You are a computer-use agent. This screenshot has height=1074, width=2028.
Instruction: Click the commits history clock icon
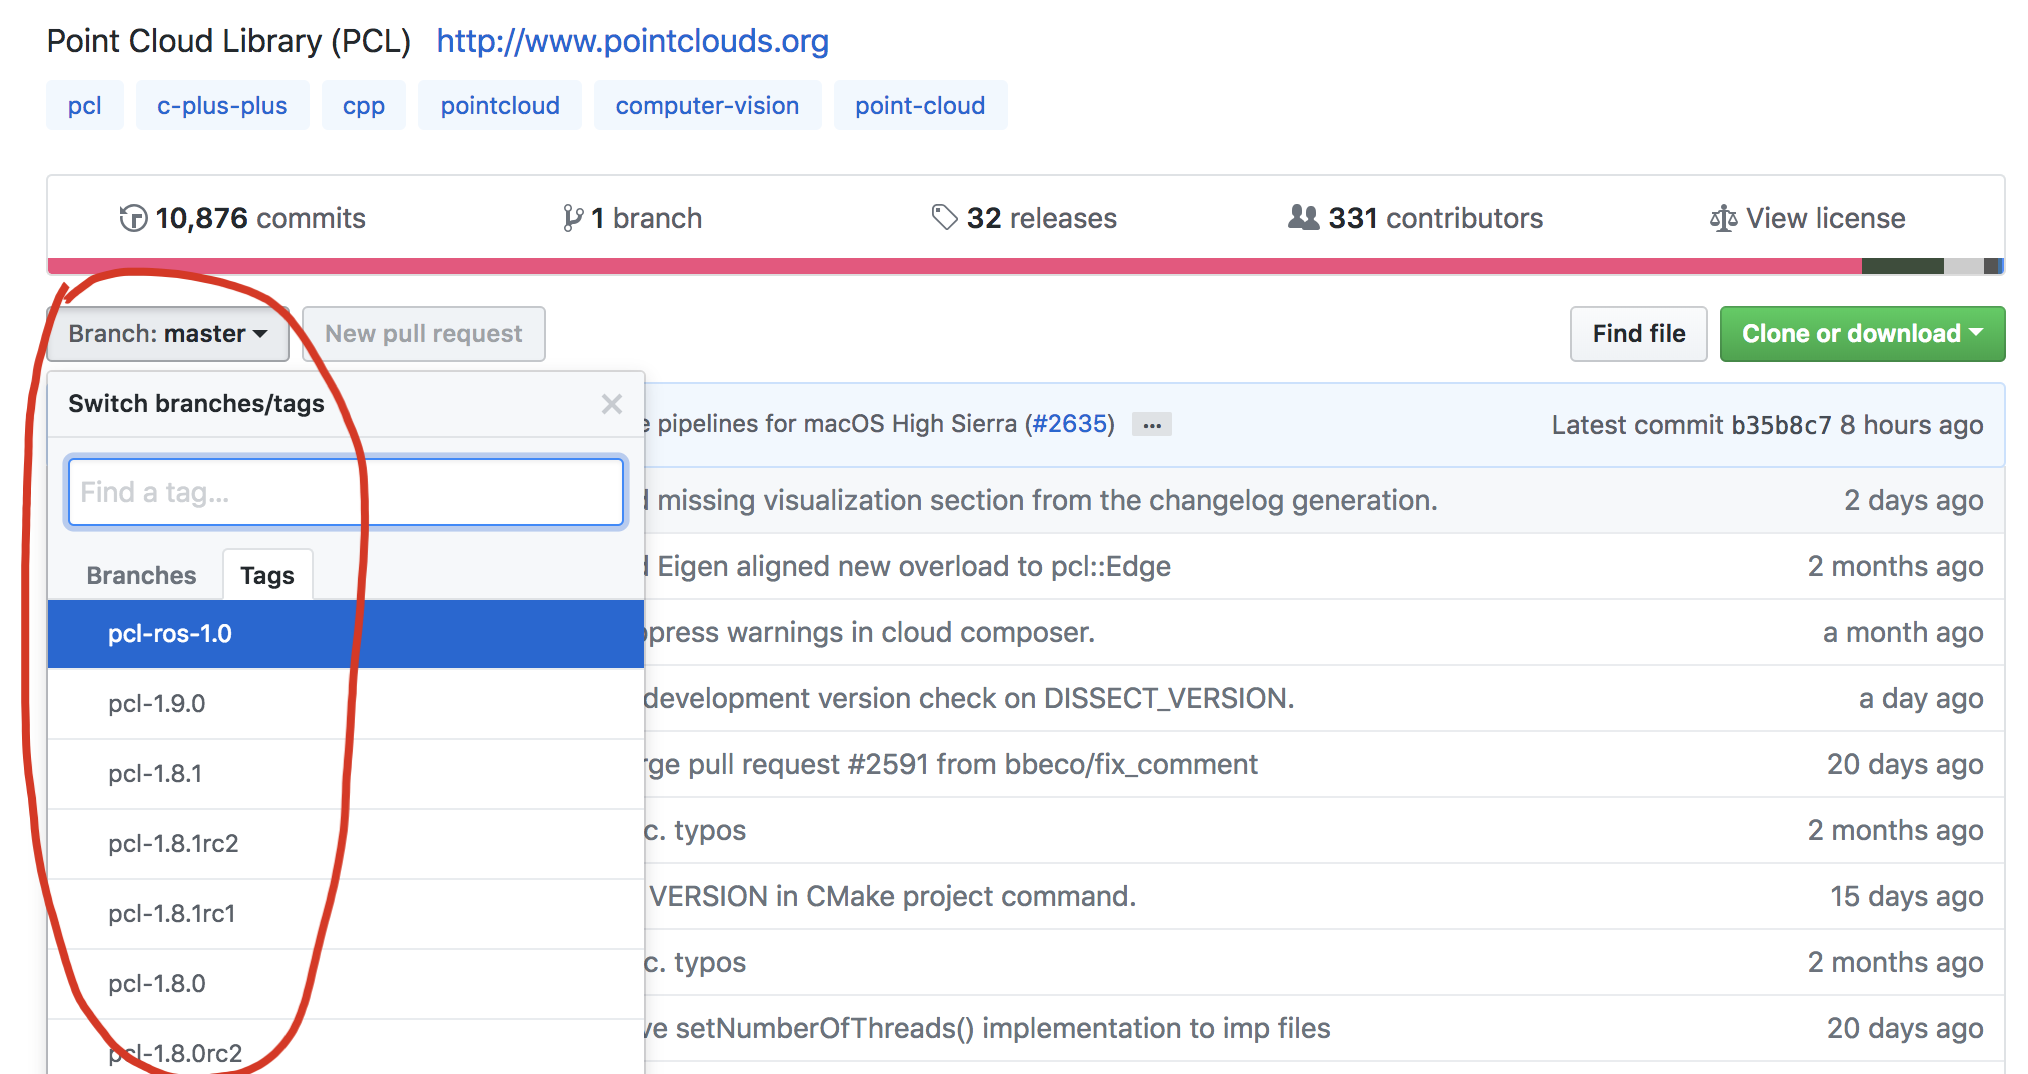(x=133, y=218)
